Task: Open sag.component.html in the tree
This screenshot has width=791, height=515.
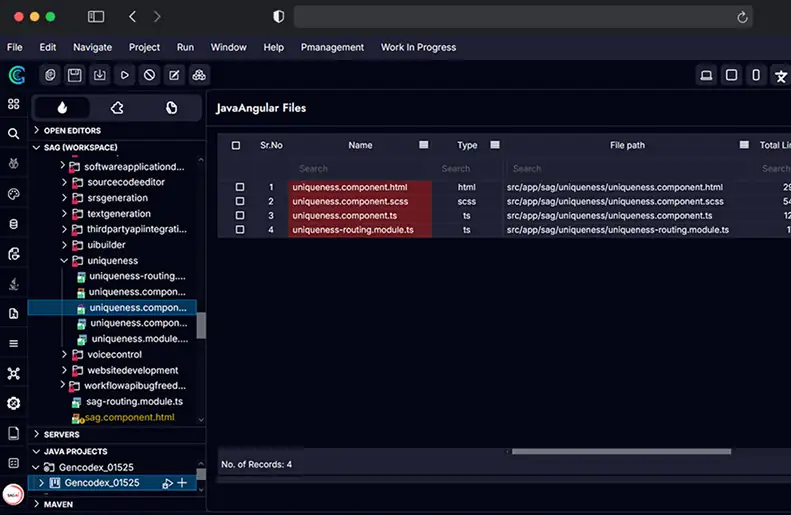Action: (x=130, y=417)
